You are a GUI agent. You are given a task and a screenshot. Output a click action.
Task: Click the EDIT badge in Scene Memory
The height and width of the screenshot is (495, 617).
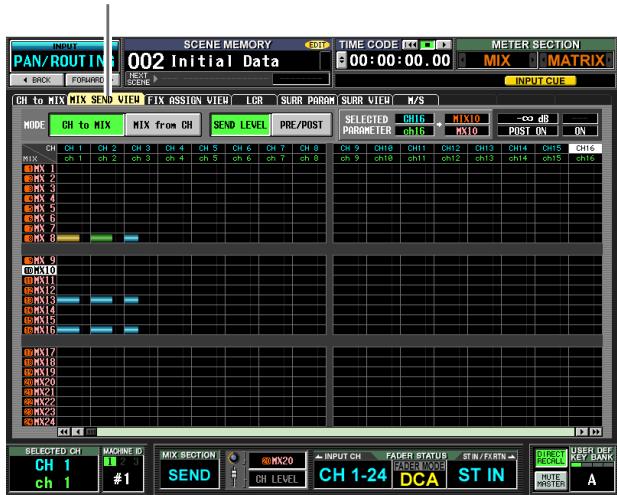[x=317, y=45]
